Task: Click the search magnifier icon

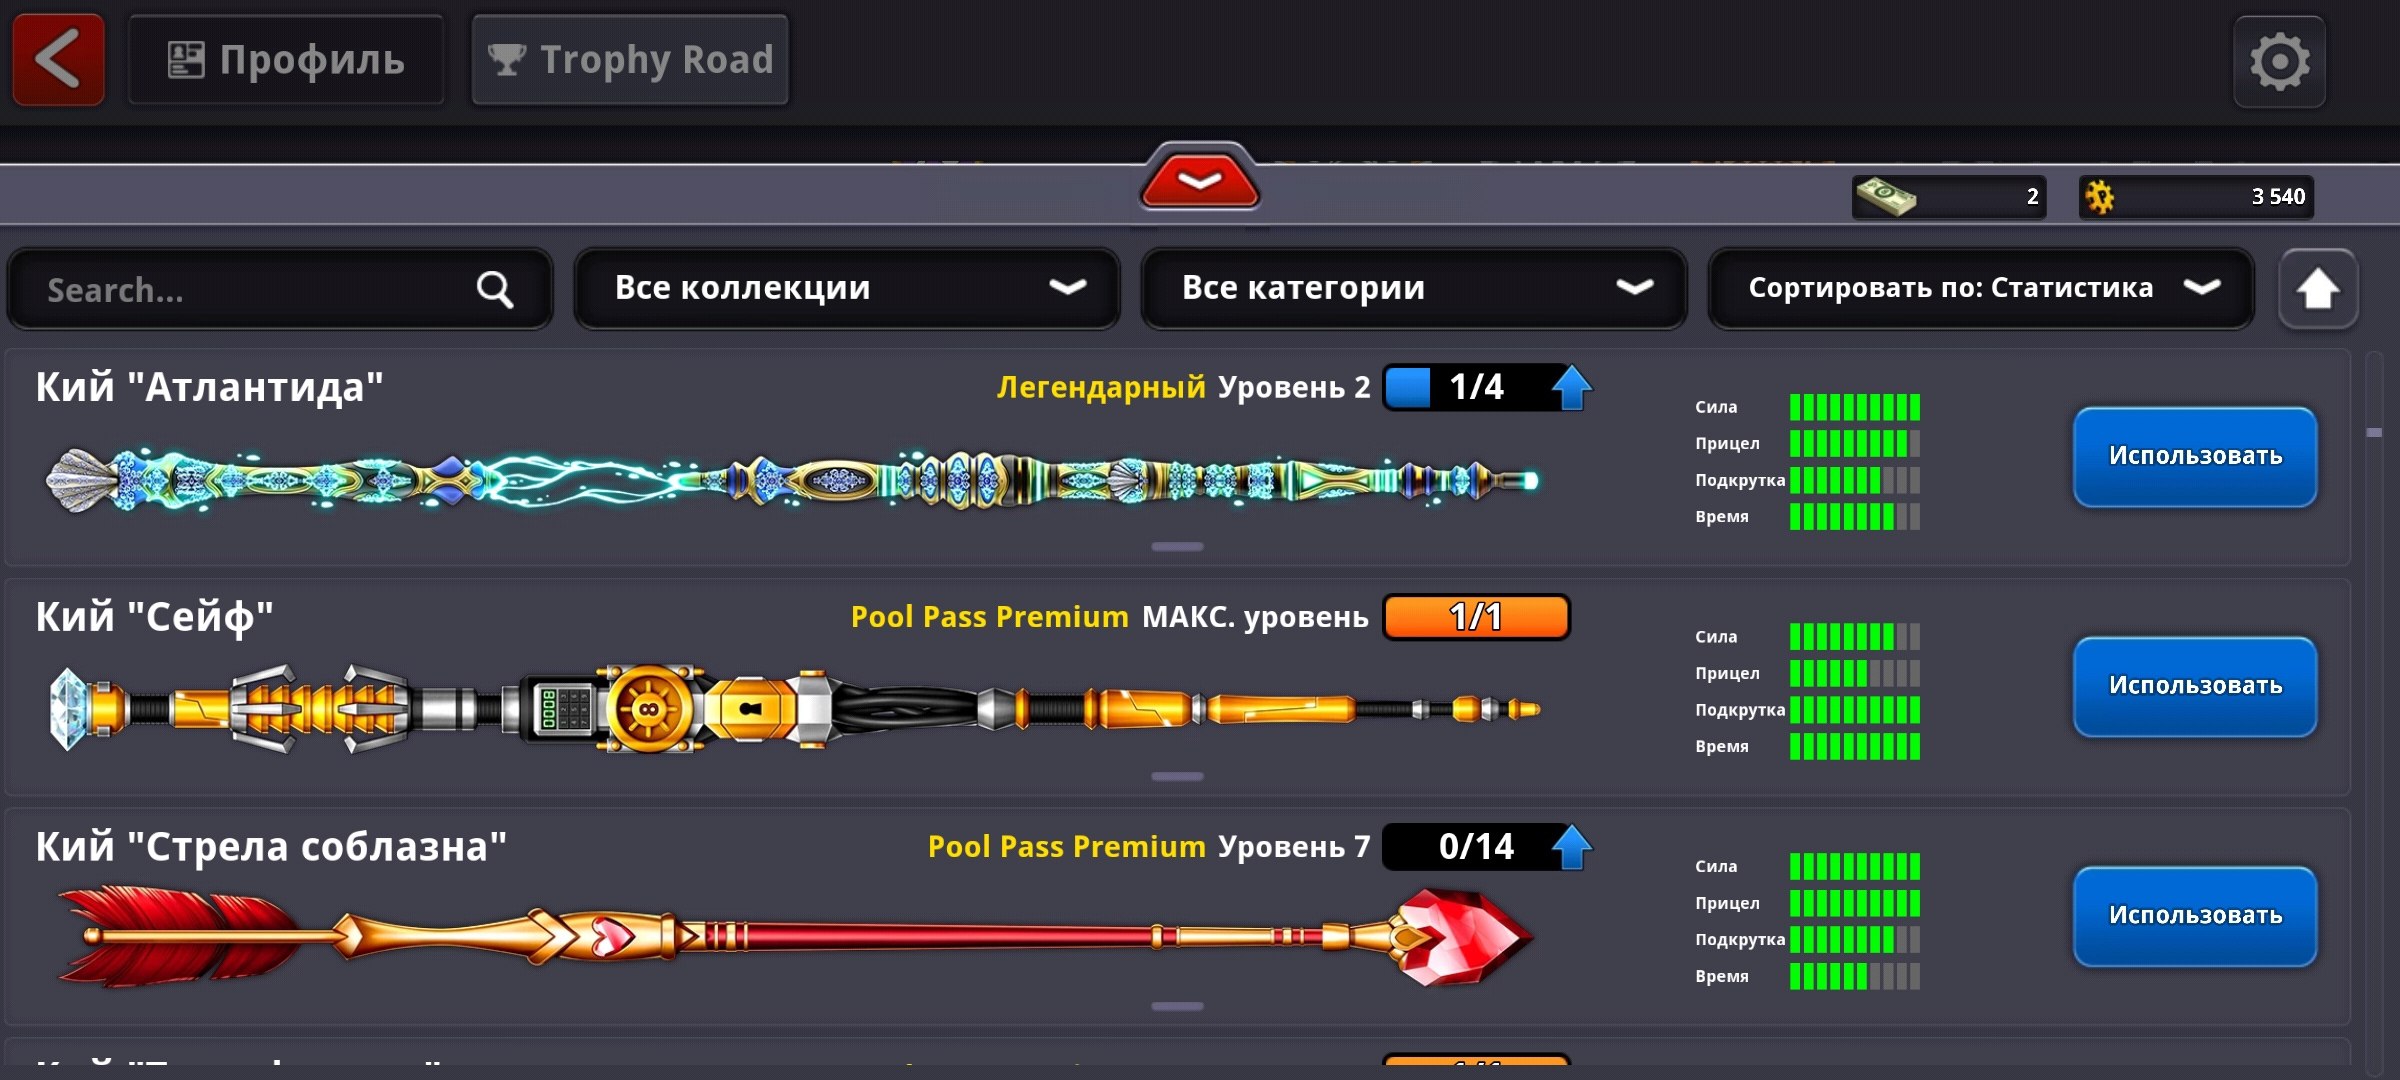Action: click(494, 290)
